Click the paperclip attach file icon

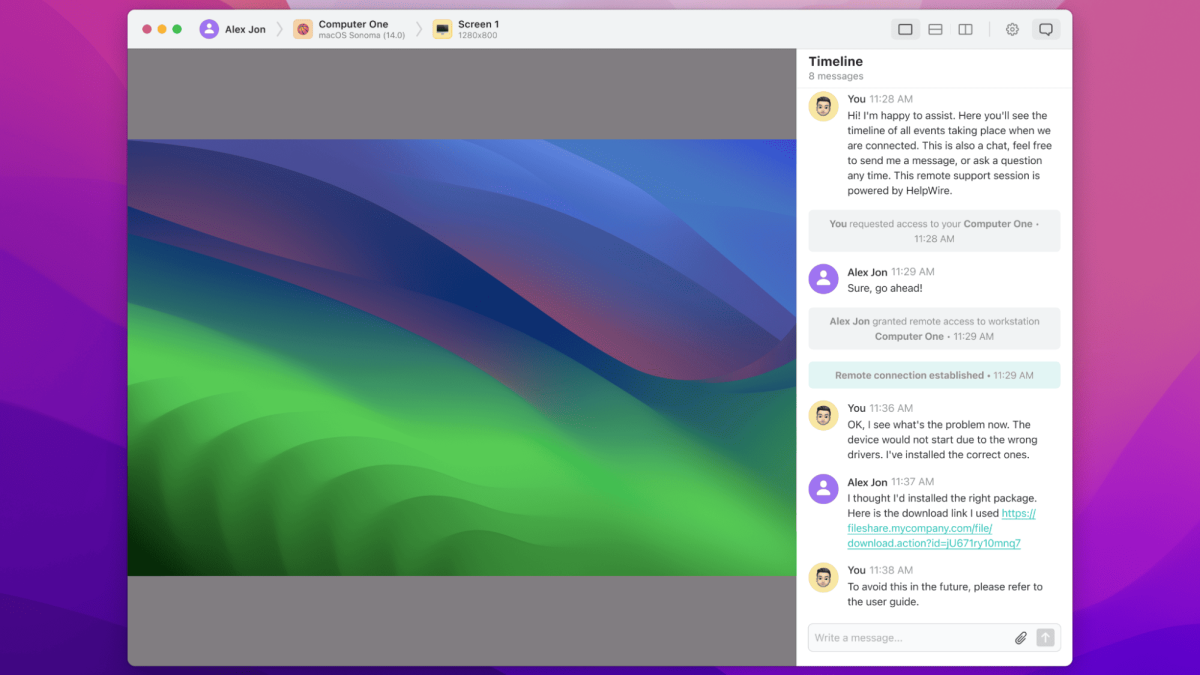point(1021,638)
